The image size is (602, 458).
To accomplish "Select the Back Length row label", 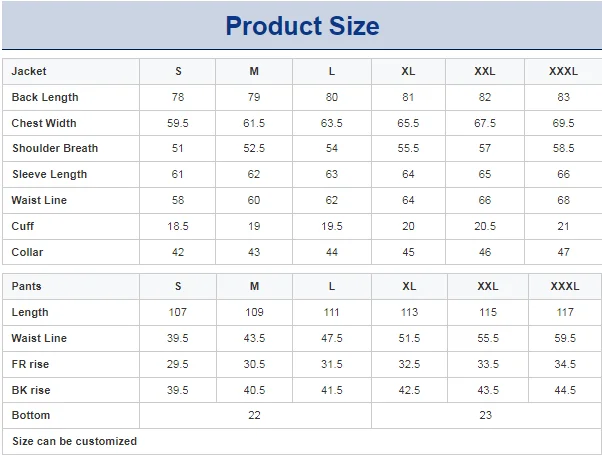I will [45, 98].
